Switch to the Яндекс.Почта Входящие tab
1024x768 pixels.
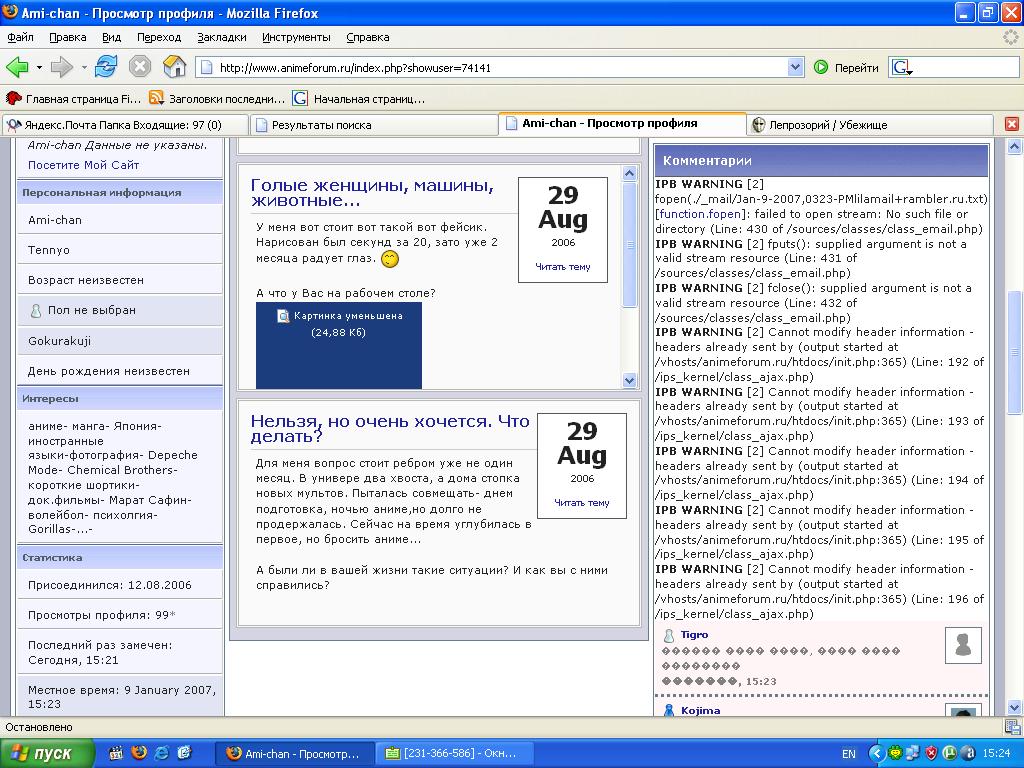point(125,125)
